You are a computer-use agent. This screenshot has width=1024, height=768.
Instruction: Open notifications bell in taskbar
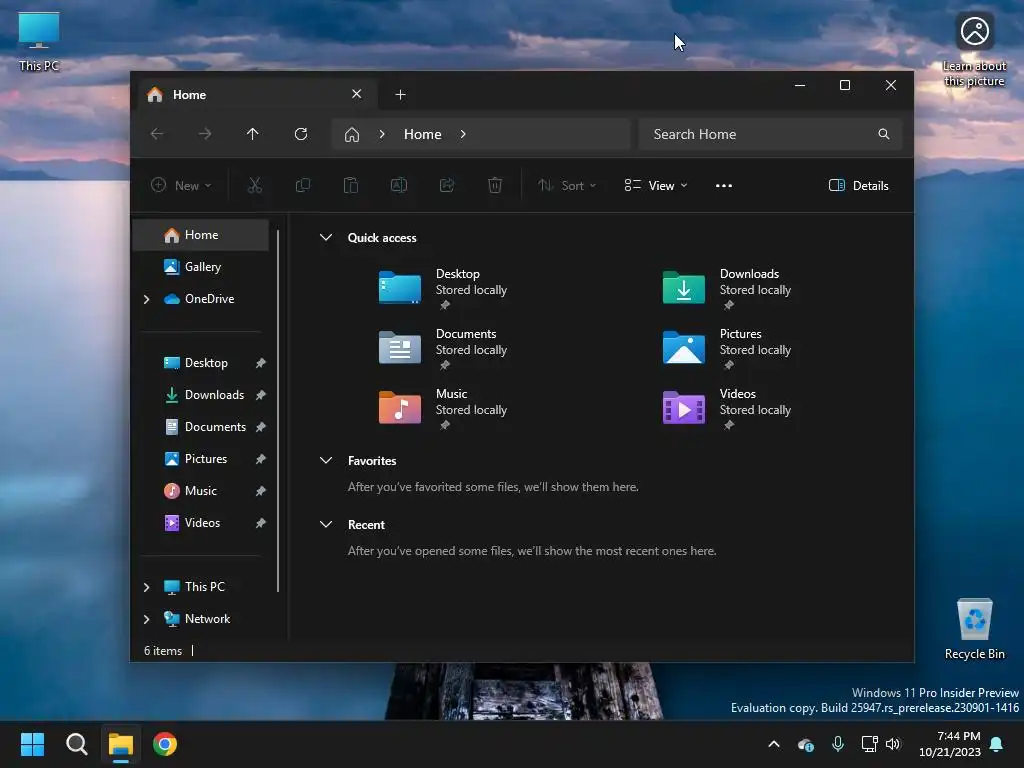tap(997, 744)
